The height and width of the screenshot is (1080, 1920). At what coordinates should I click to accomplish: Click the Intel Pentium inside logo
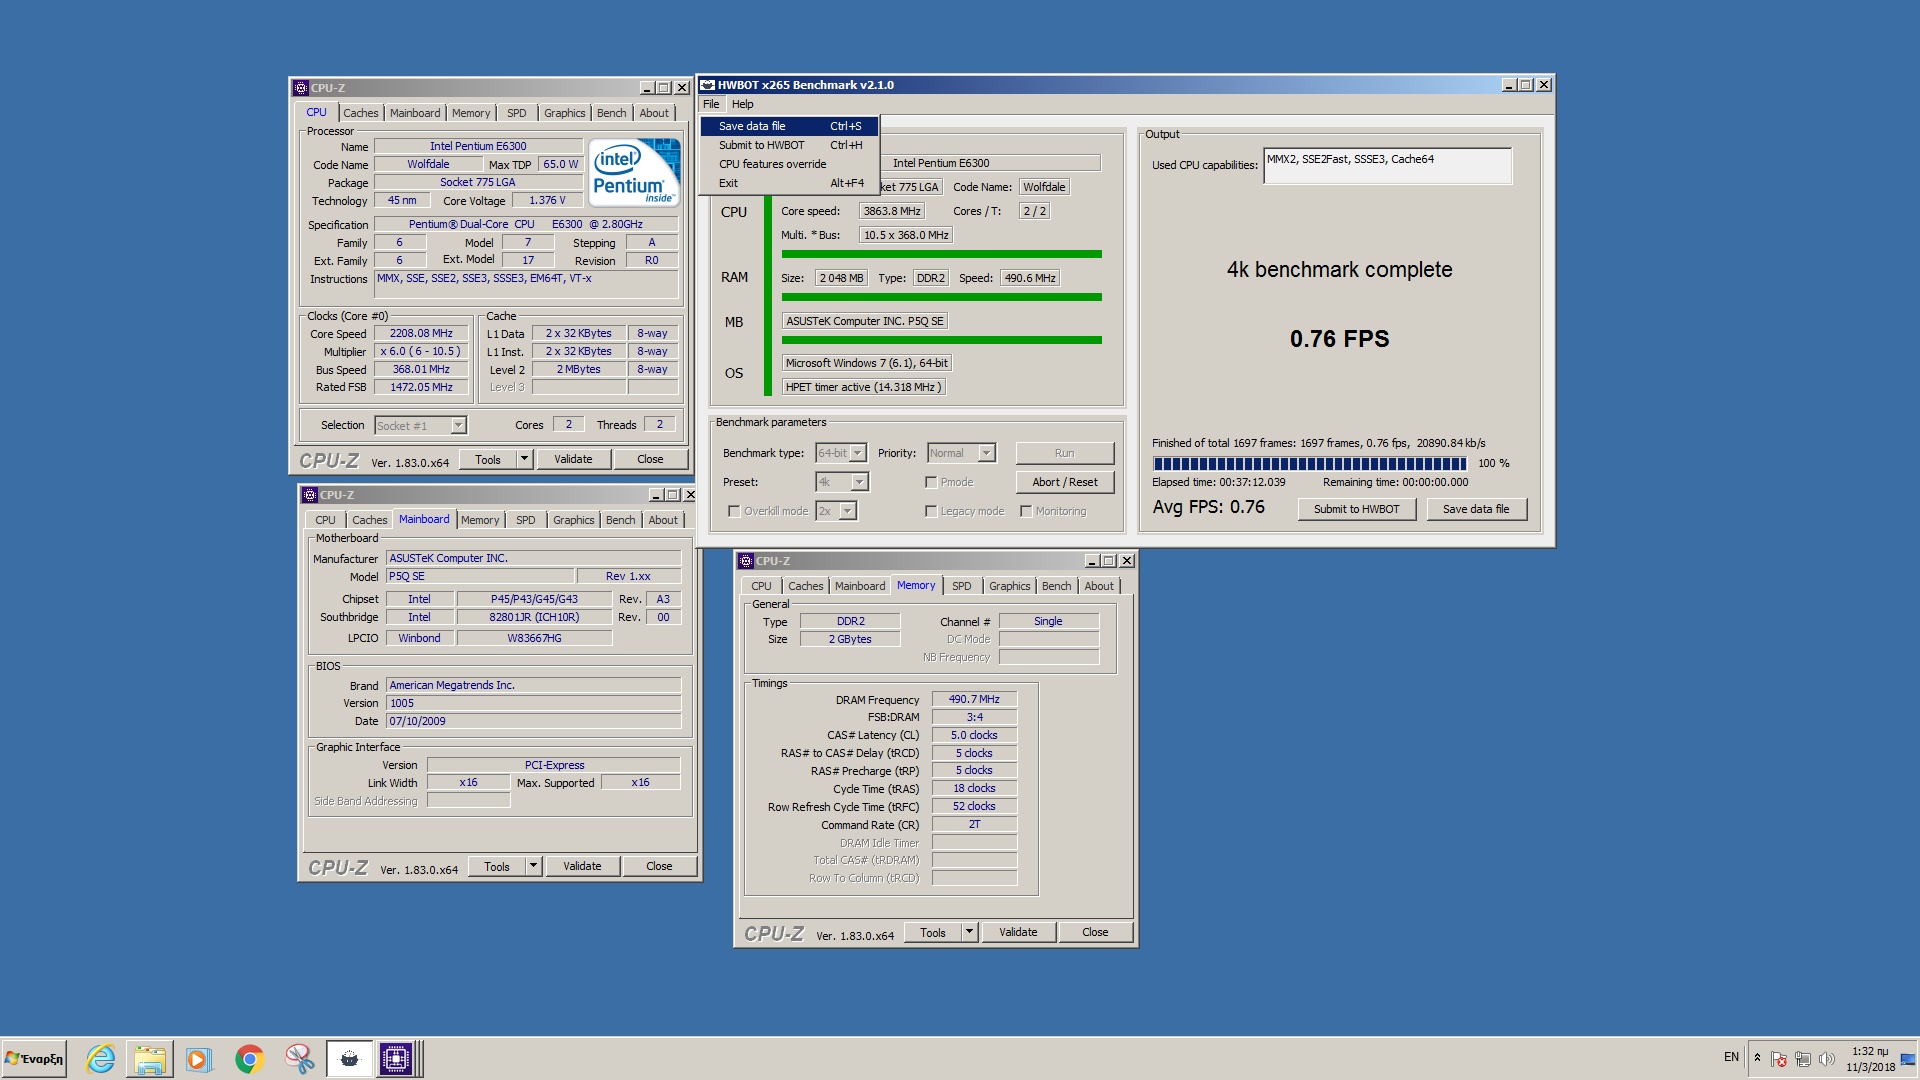pyautogui.click(x=635, y=172)
